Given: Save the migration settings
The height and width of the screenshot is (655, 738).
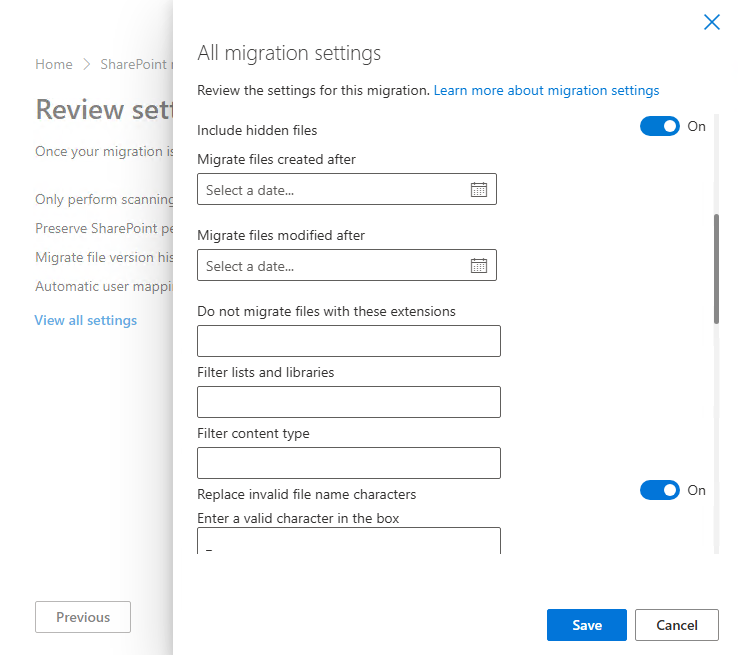Looking at the screenshot, I should tap(587, 625).
